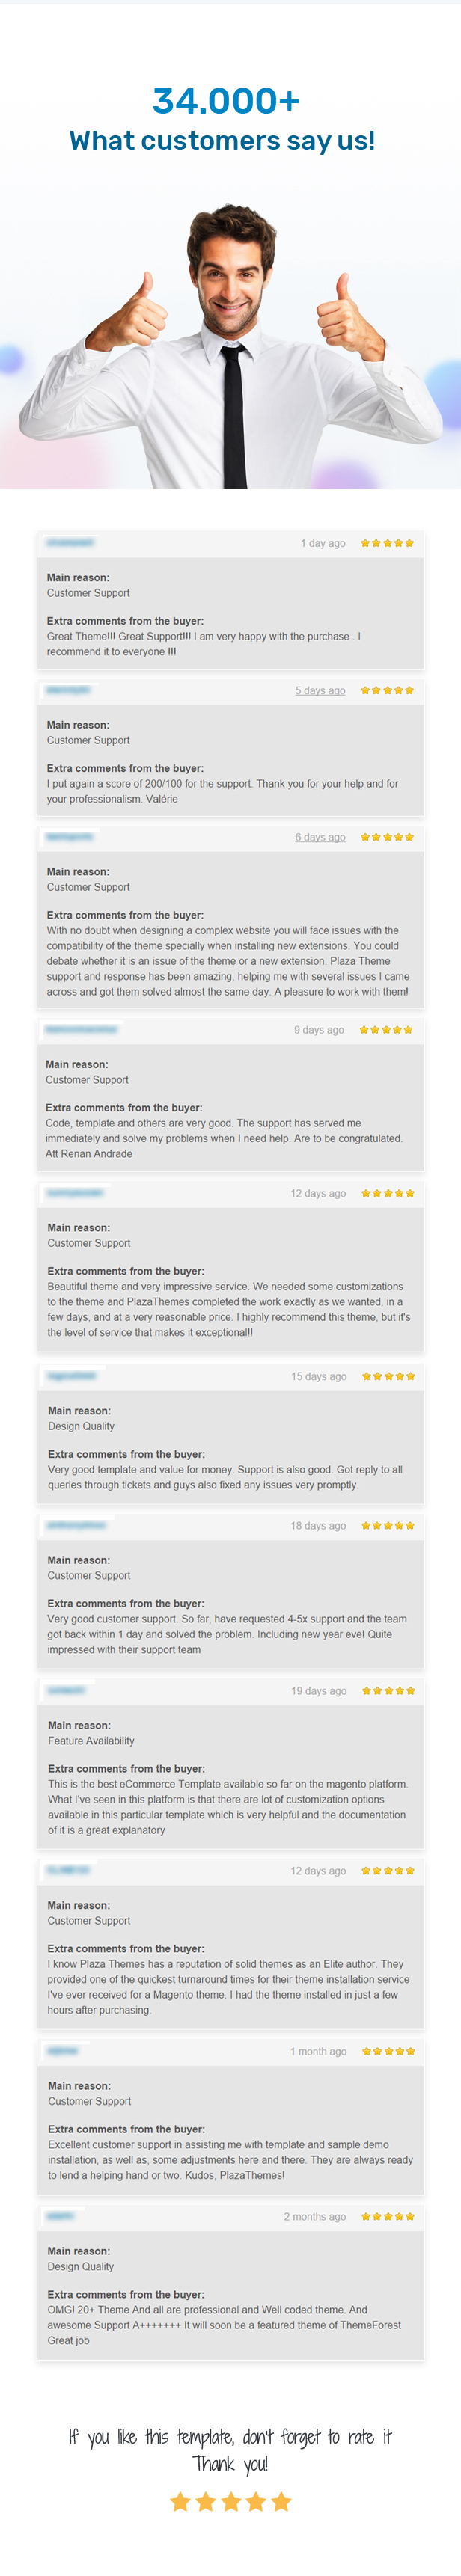The image size is (461, 2576).
Task: Click the star rating of the "2 months ago" review
Action: pos(388,2216)
